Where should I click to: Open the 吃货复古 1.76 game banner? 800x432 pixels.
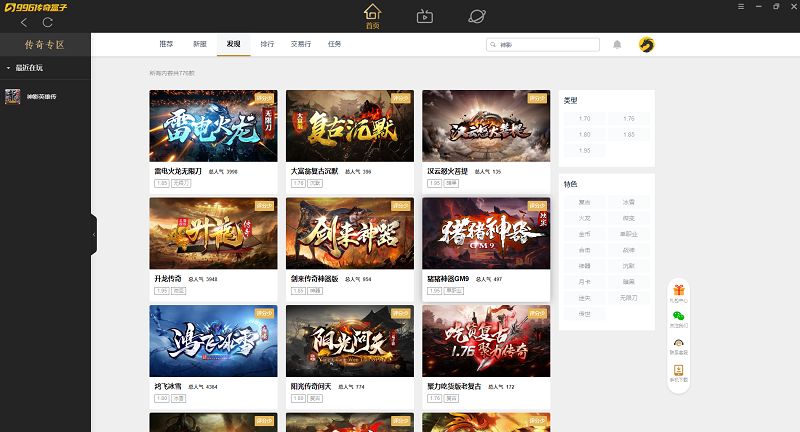486,341
